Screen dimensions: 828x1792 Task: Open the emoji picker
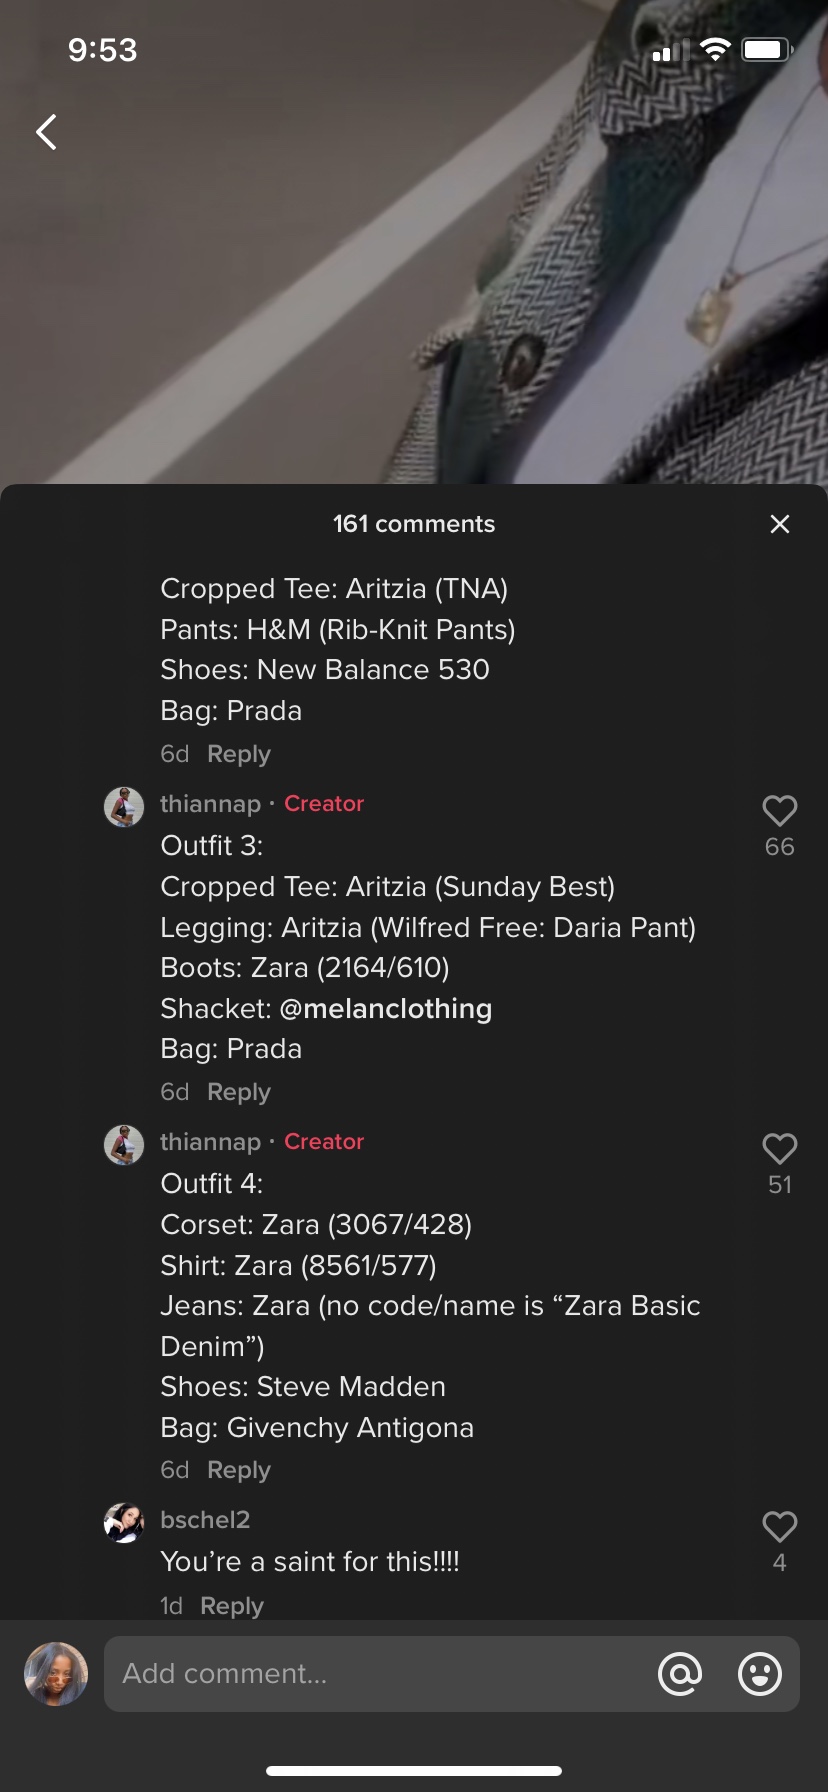tap(760, 1674)
